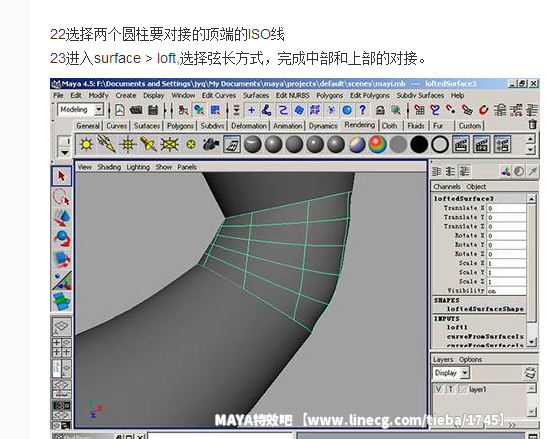The width and height of the screenshot is (546, 439).
Task: Toggle curves selection mask icon
Action: pyautogui.click(x=283, y=110)
